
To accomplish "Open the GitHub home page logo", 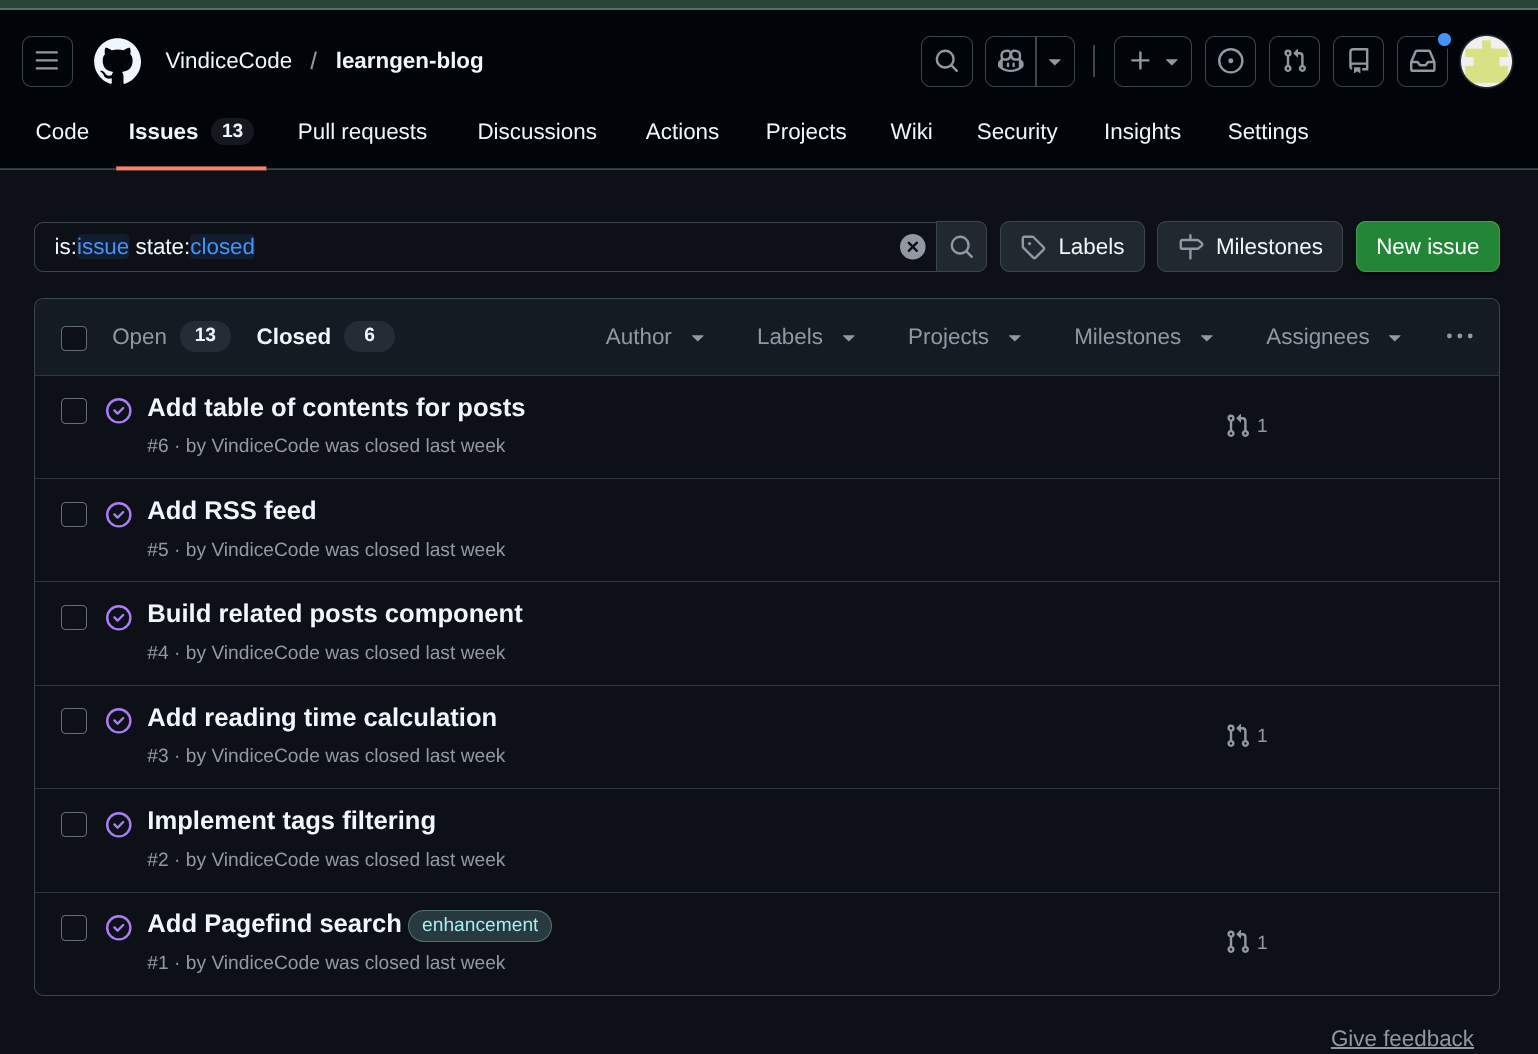I will pyautogui.click(x=117, y=61).
